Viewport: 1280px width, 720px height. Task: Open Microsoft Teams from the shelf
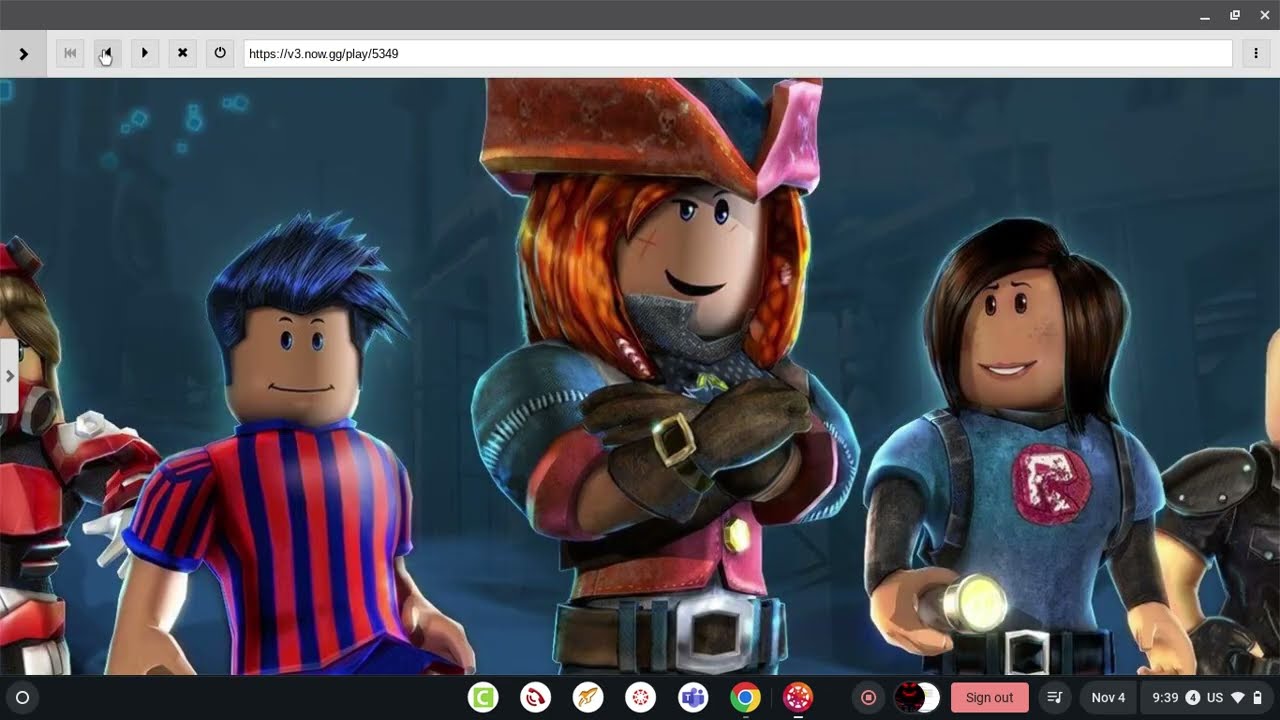click(x=693, y=698)
